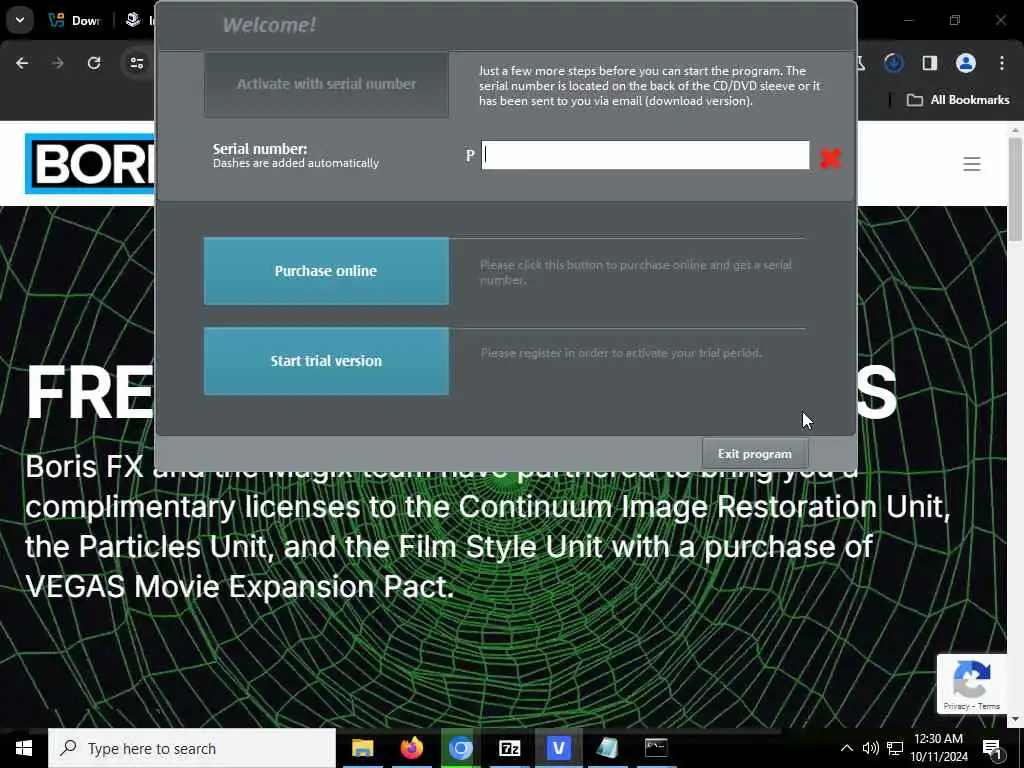Screen dimensions: 1024x768
Task: Open Boris FX hamburger menu
Action: [x=972, y=164]
